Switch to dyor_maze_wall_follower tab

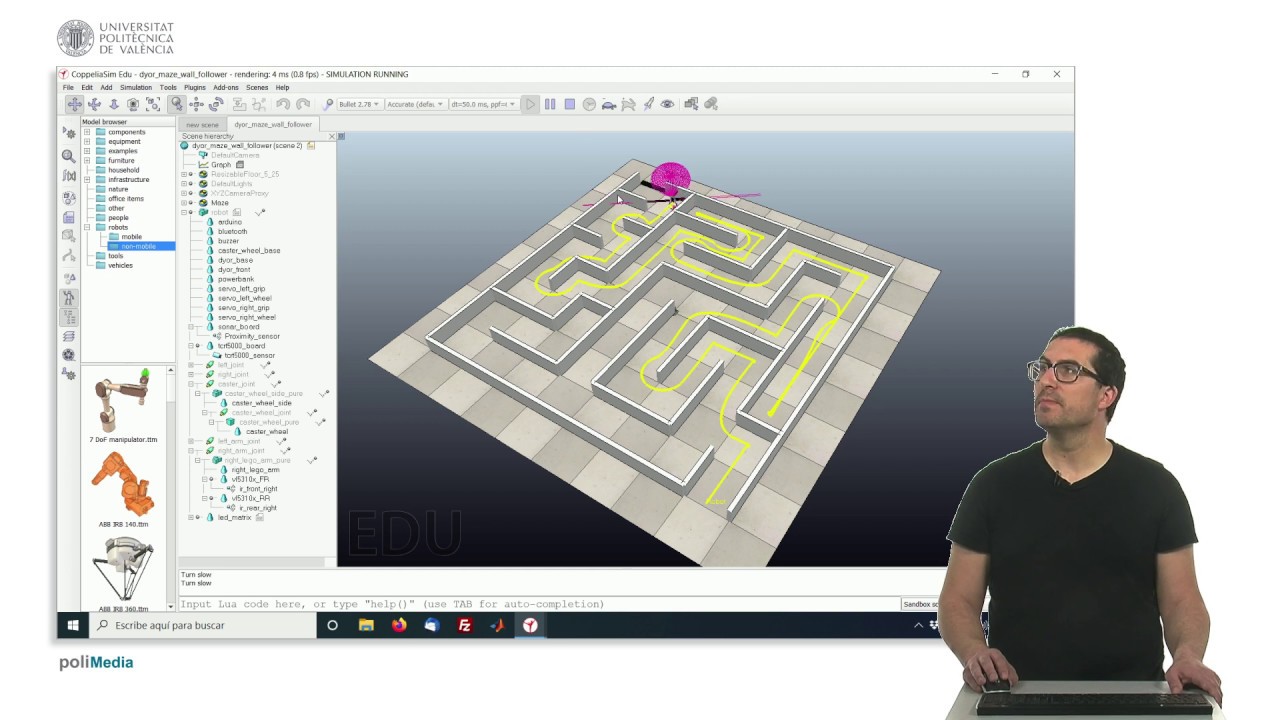tap(272, 125)
